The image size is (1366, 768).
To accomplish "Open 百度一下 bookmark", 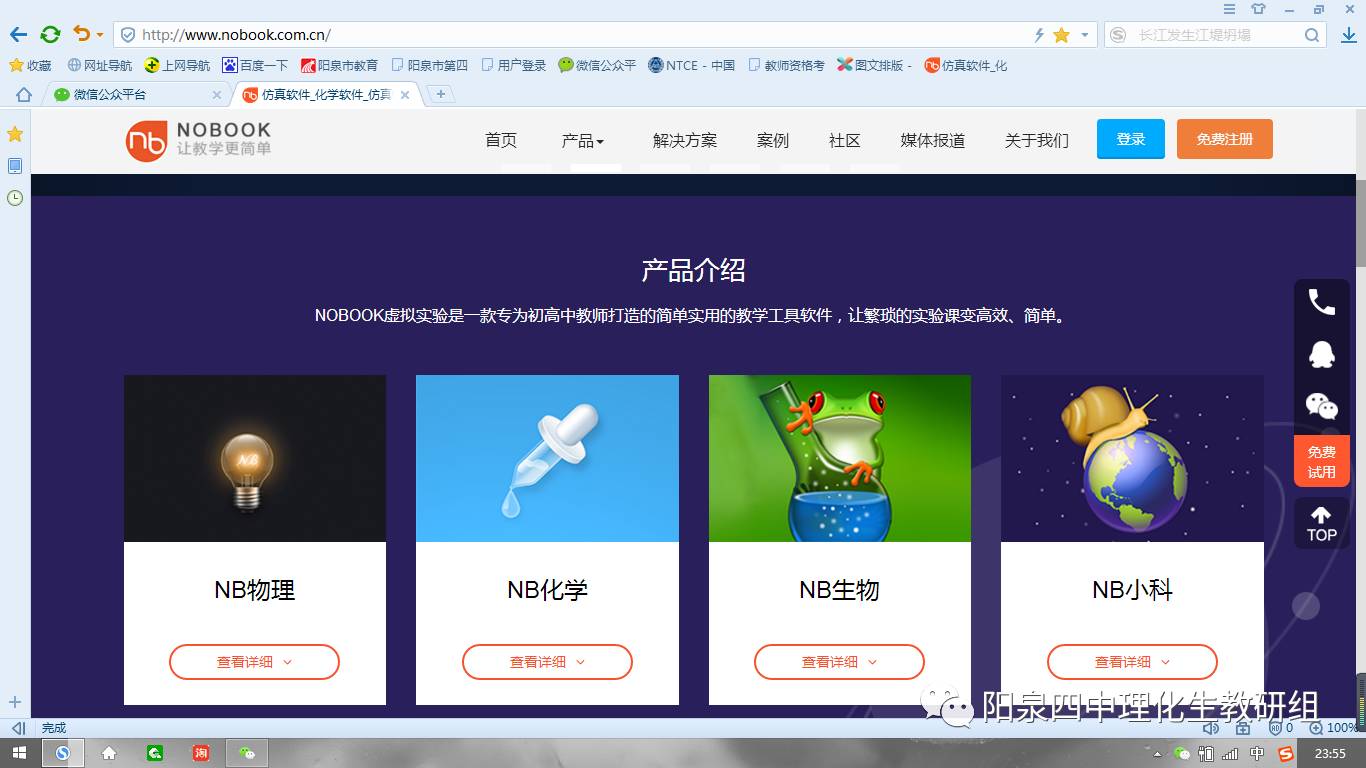I will click(x=255, y=65).
